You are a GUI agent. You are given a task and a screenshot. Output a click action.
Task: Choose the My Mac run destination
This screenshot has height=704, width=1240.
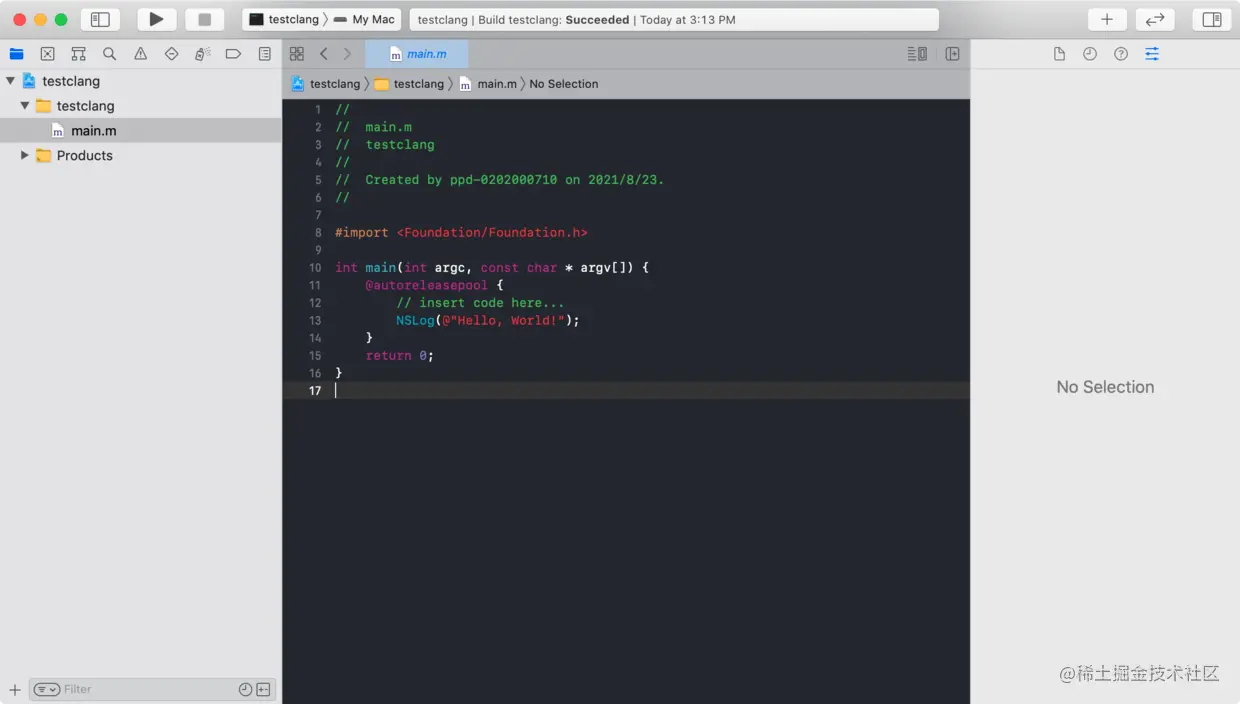tap(364, 19)
